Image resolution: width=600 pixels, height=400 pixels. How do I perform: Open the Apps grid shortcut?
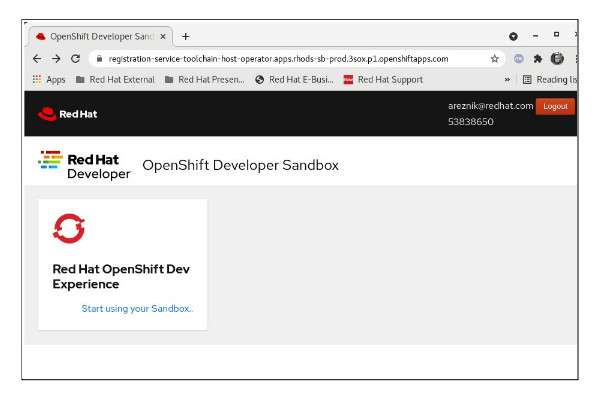[48, 80]
